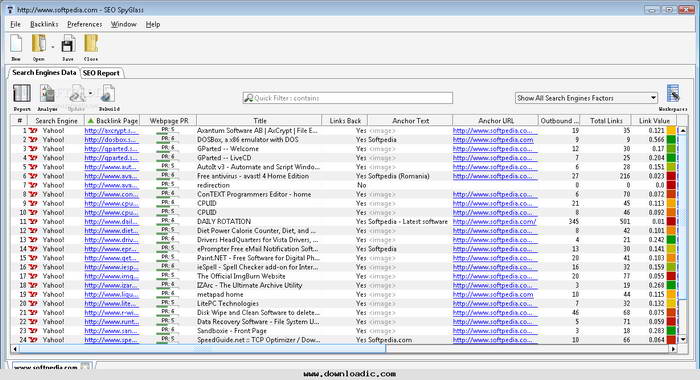Screen dimensions: 700x380
Task: Click the PR bar indicator in row 18
Action: [x=168, y=285]
